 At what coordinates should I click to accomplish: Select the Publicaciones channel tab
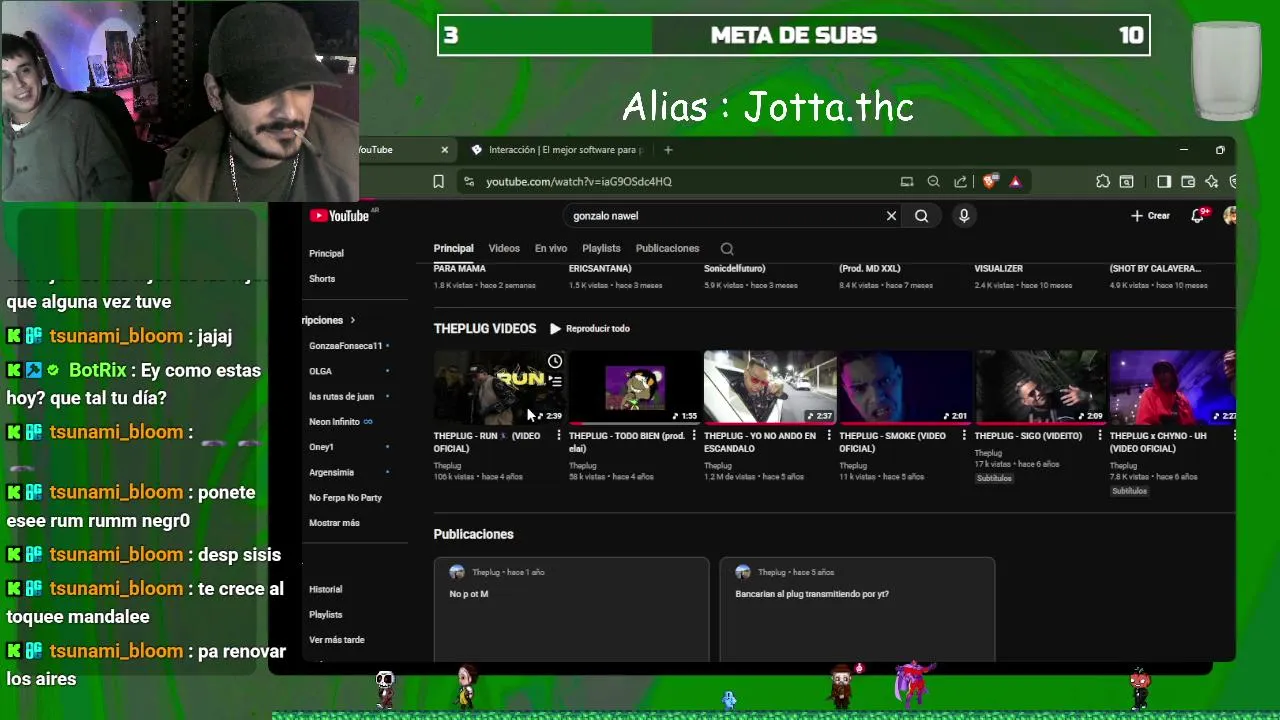coord(667,248)
